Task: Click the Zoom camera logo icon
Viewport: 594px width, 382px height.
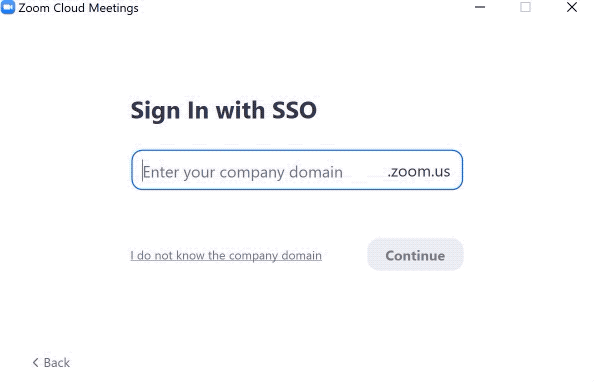Action: [x=8, y=7]
